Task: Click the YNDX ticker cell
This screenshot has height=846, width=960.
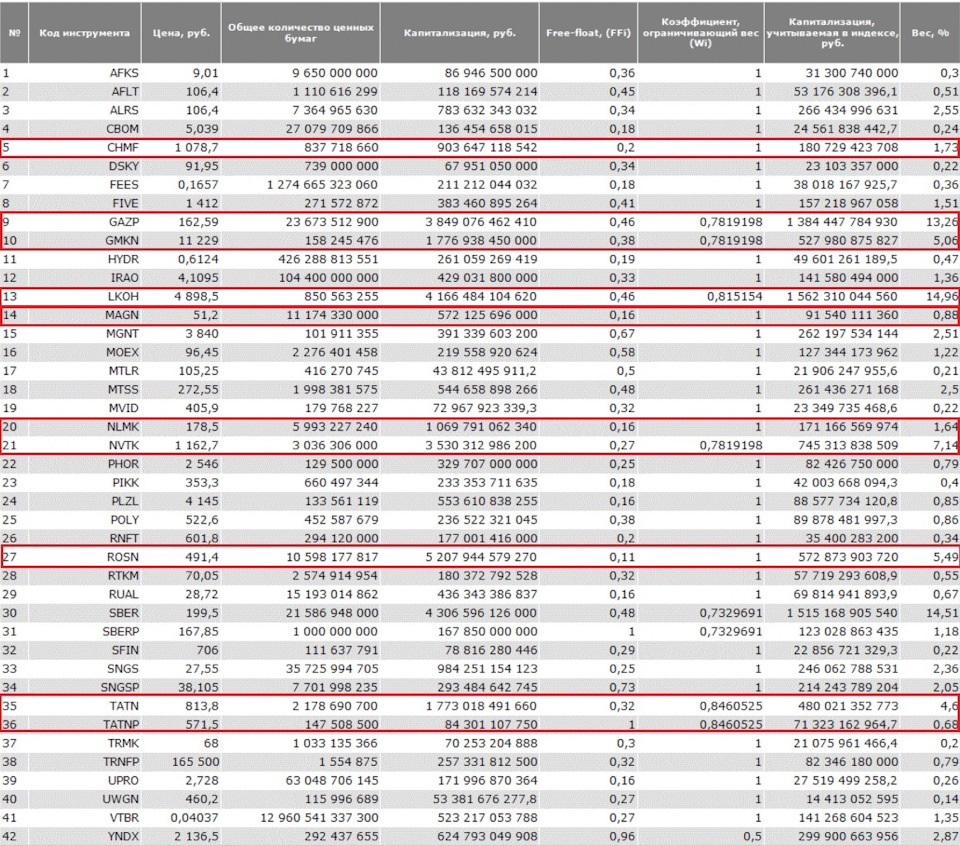Action: point(123,837)
